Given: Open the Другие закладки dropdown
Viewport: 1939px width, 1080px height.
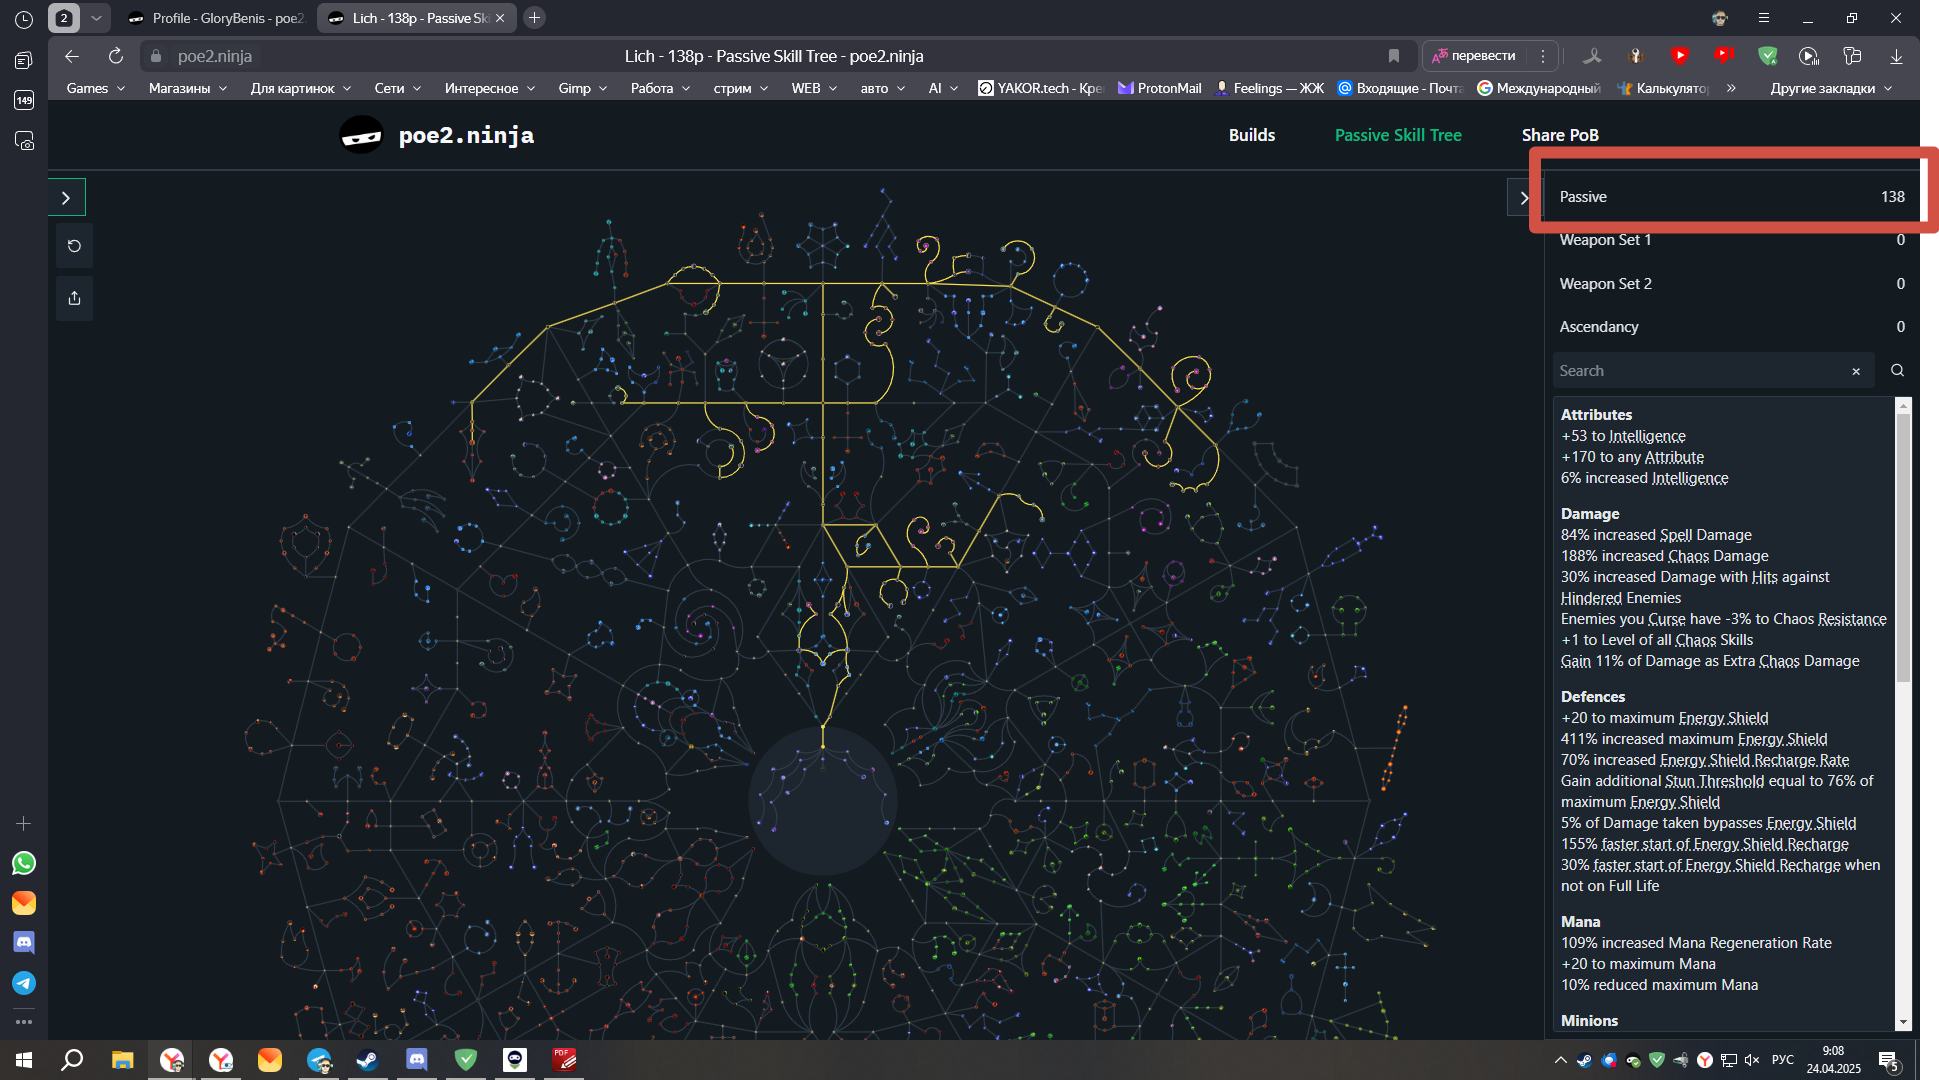Looking at the screenshot, I should click(1832, 88).
